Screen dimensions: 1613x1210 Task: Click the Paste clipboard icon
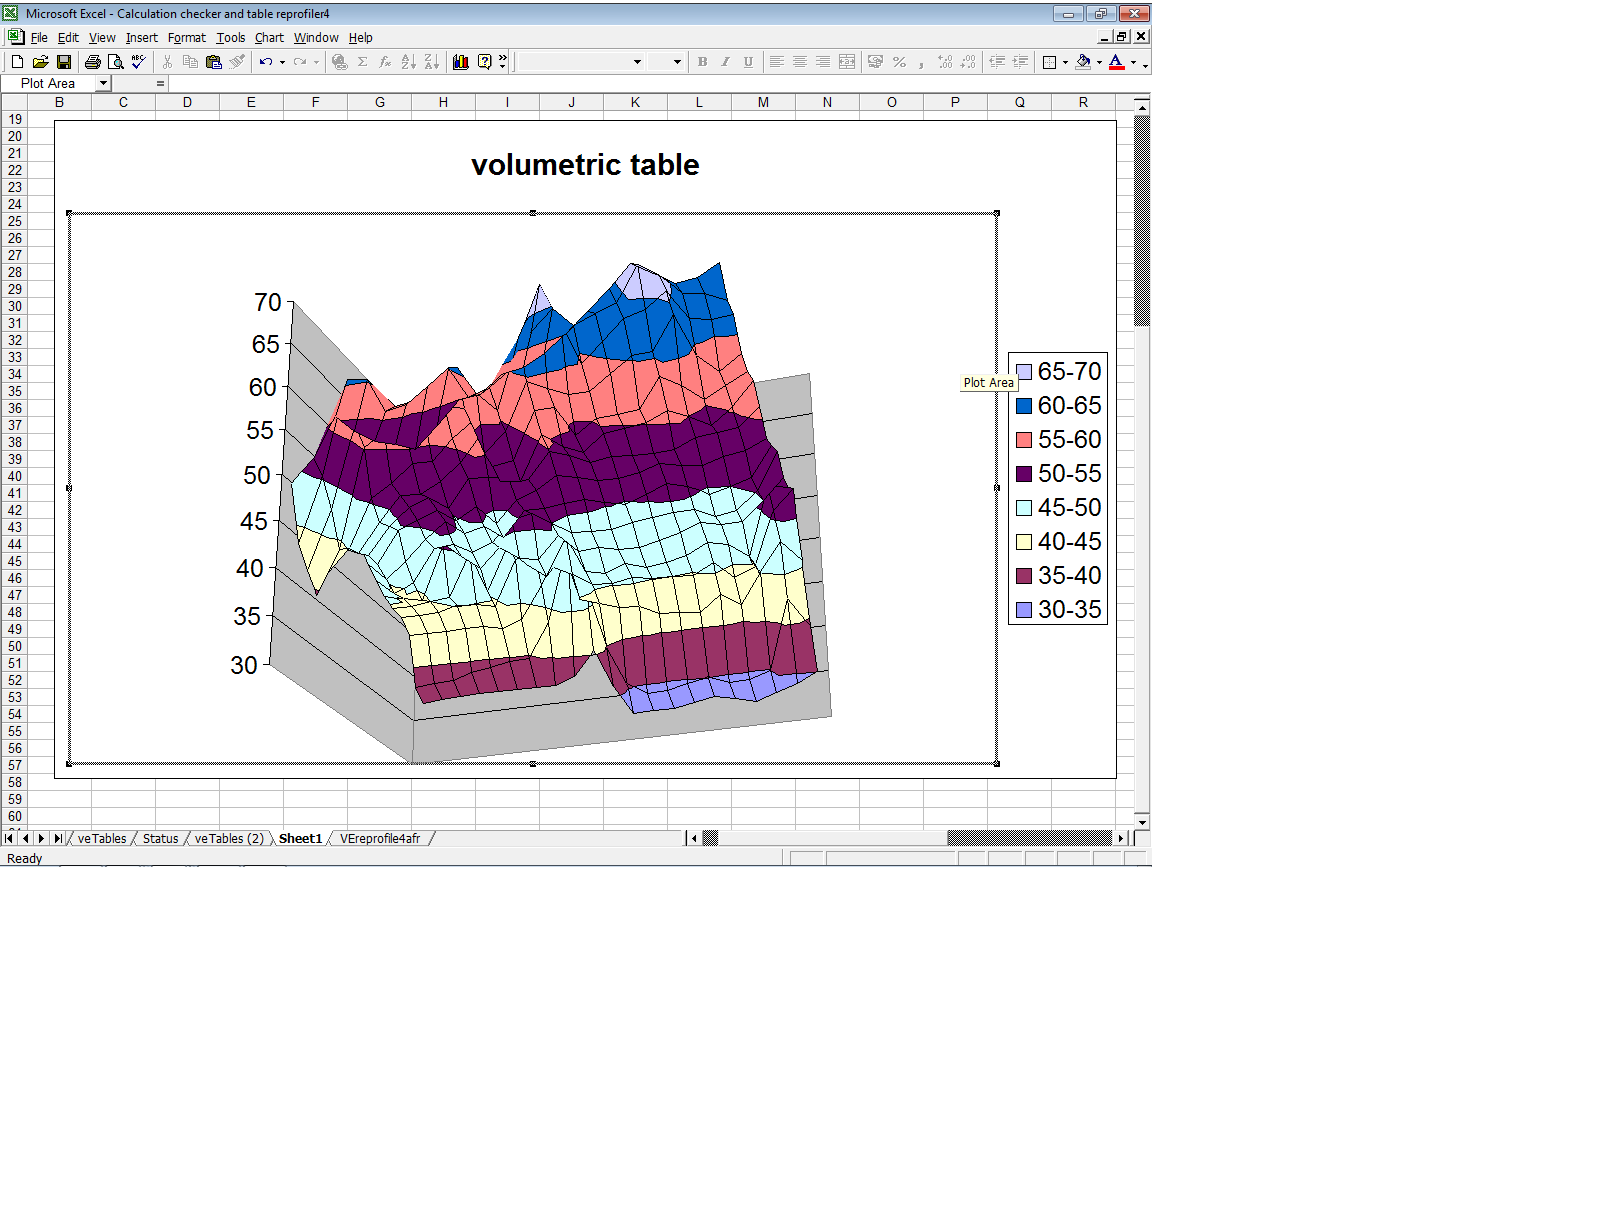click(213, 62)
